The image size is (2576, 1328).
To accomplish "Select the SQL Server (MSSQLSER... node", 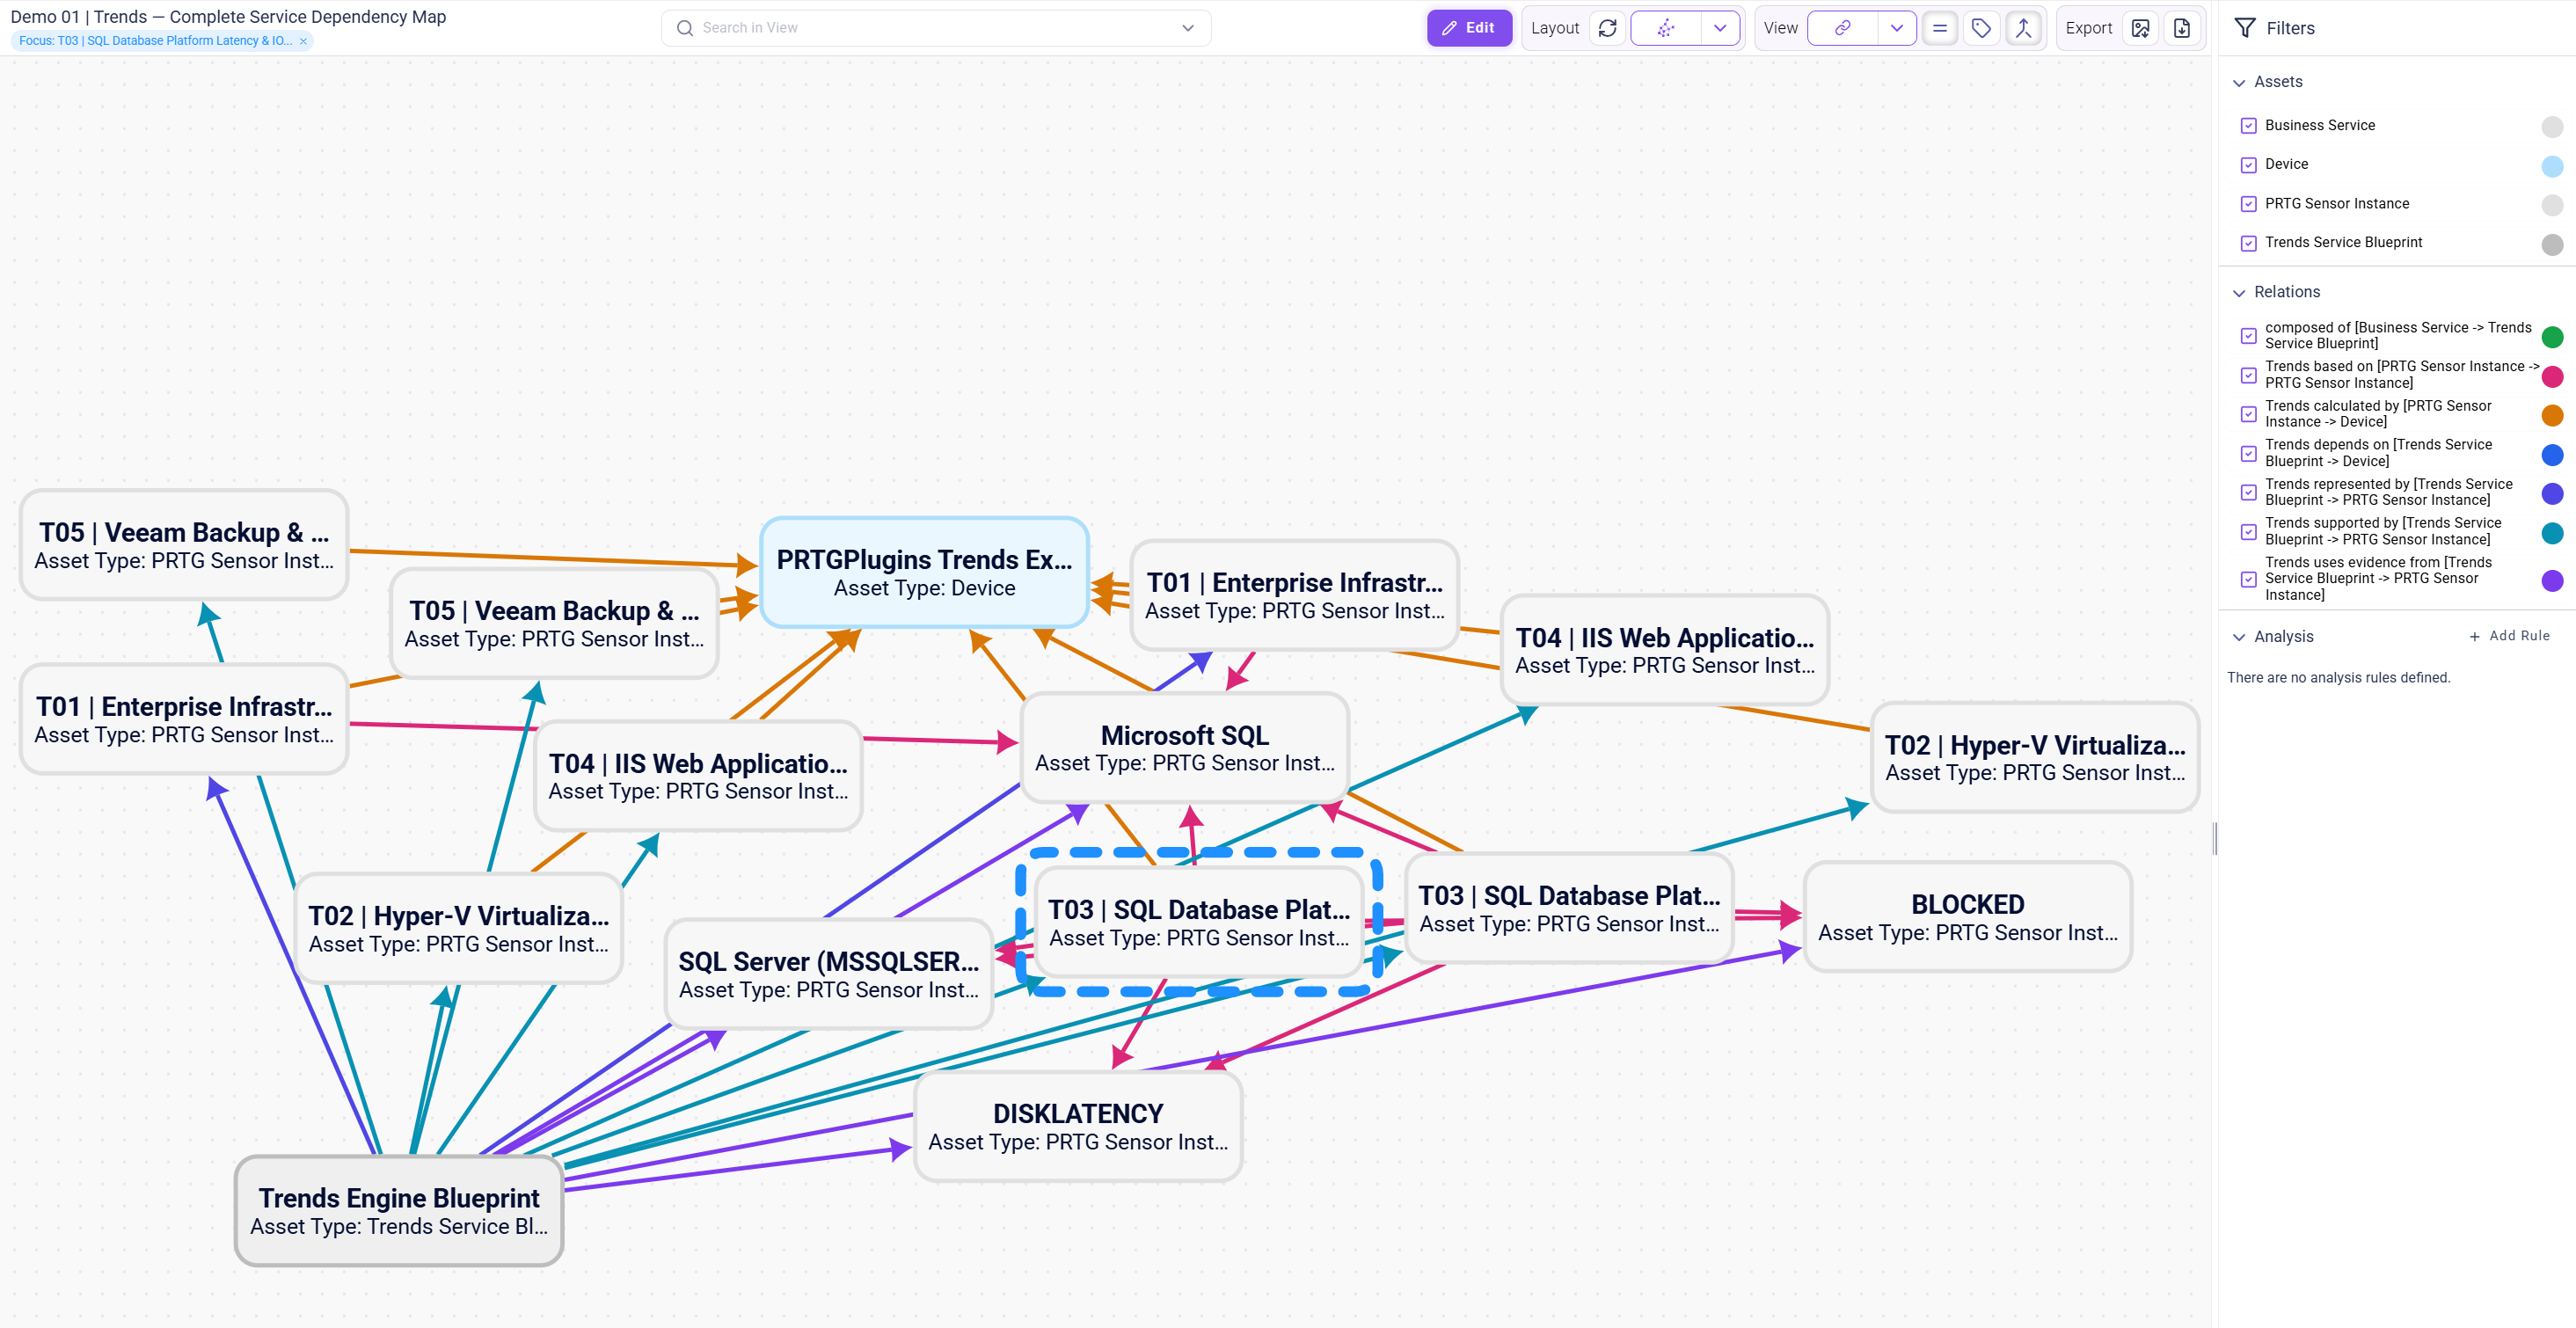I will 829,974.
